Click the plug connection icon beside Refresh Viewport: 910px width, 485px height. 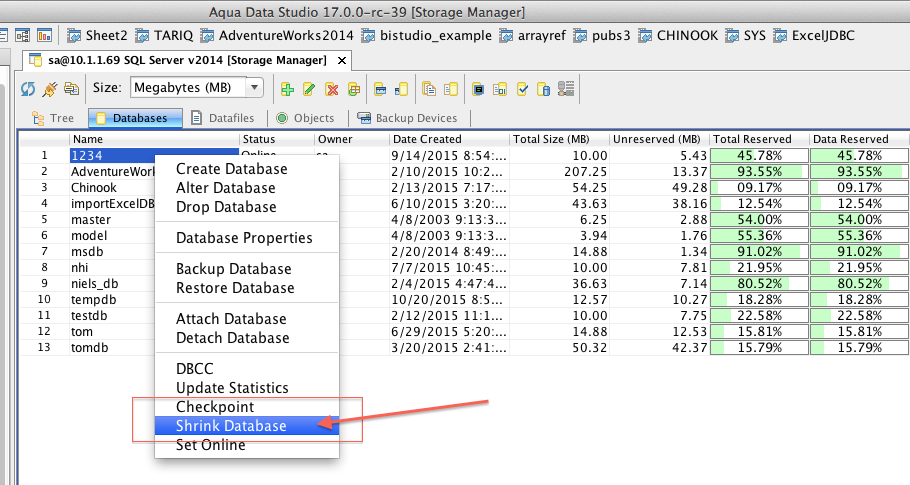(50, 89)
